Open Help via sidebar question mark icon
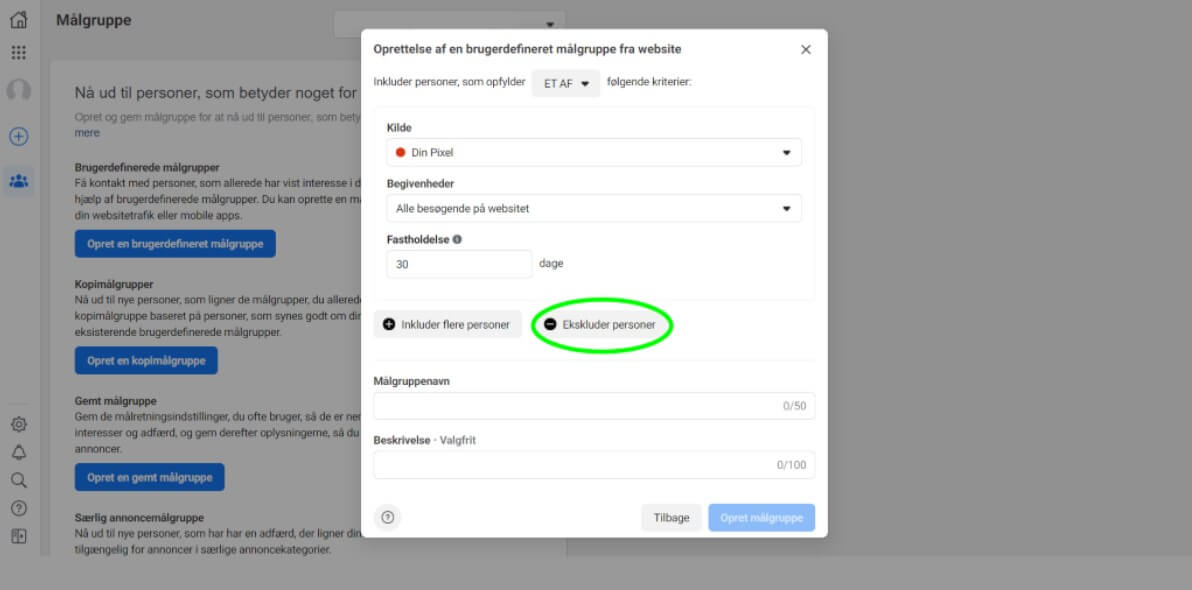This screenshot has height=590, width=1192. pyautogui.click(x=18, y=507)
